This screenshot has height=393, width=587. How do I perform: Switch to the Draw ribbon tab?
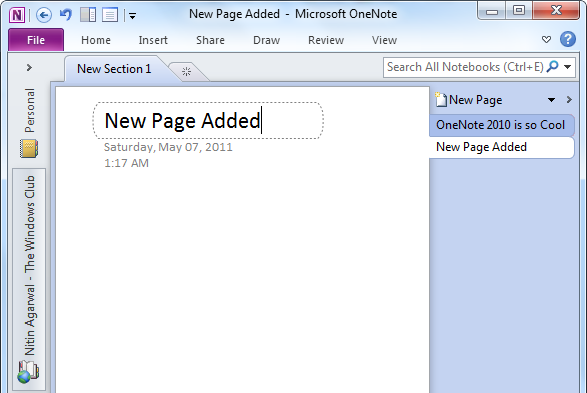(x=267, y=40)
